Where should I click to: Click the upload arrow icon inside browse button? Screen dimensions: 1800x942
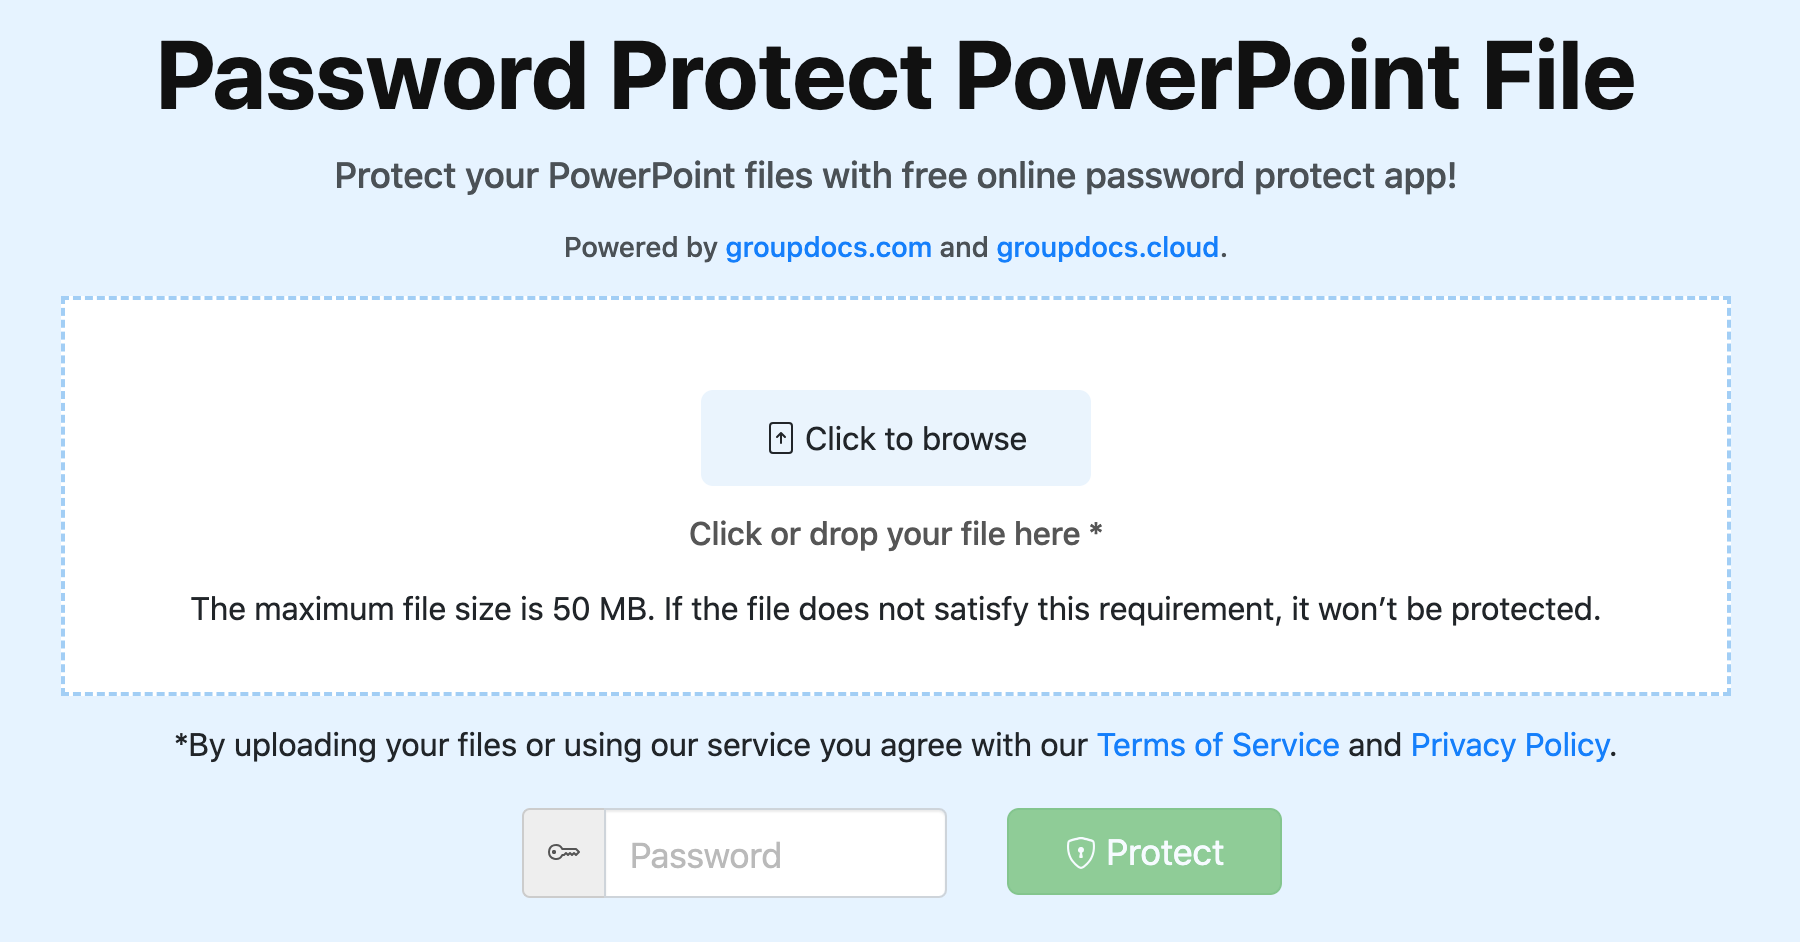coord(779,437)
